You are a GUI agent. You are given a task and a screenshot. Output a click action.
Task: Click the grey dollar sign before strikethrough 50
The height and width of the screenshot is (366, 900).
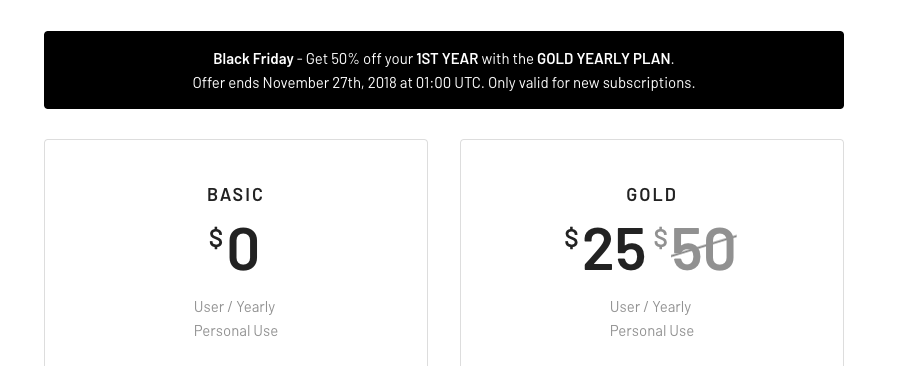(661, 238)
